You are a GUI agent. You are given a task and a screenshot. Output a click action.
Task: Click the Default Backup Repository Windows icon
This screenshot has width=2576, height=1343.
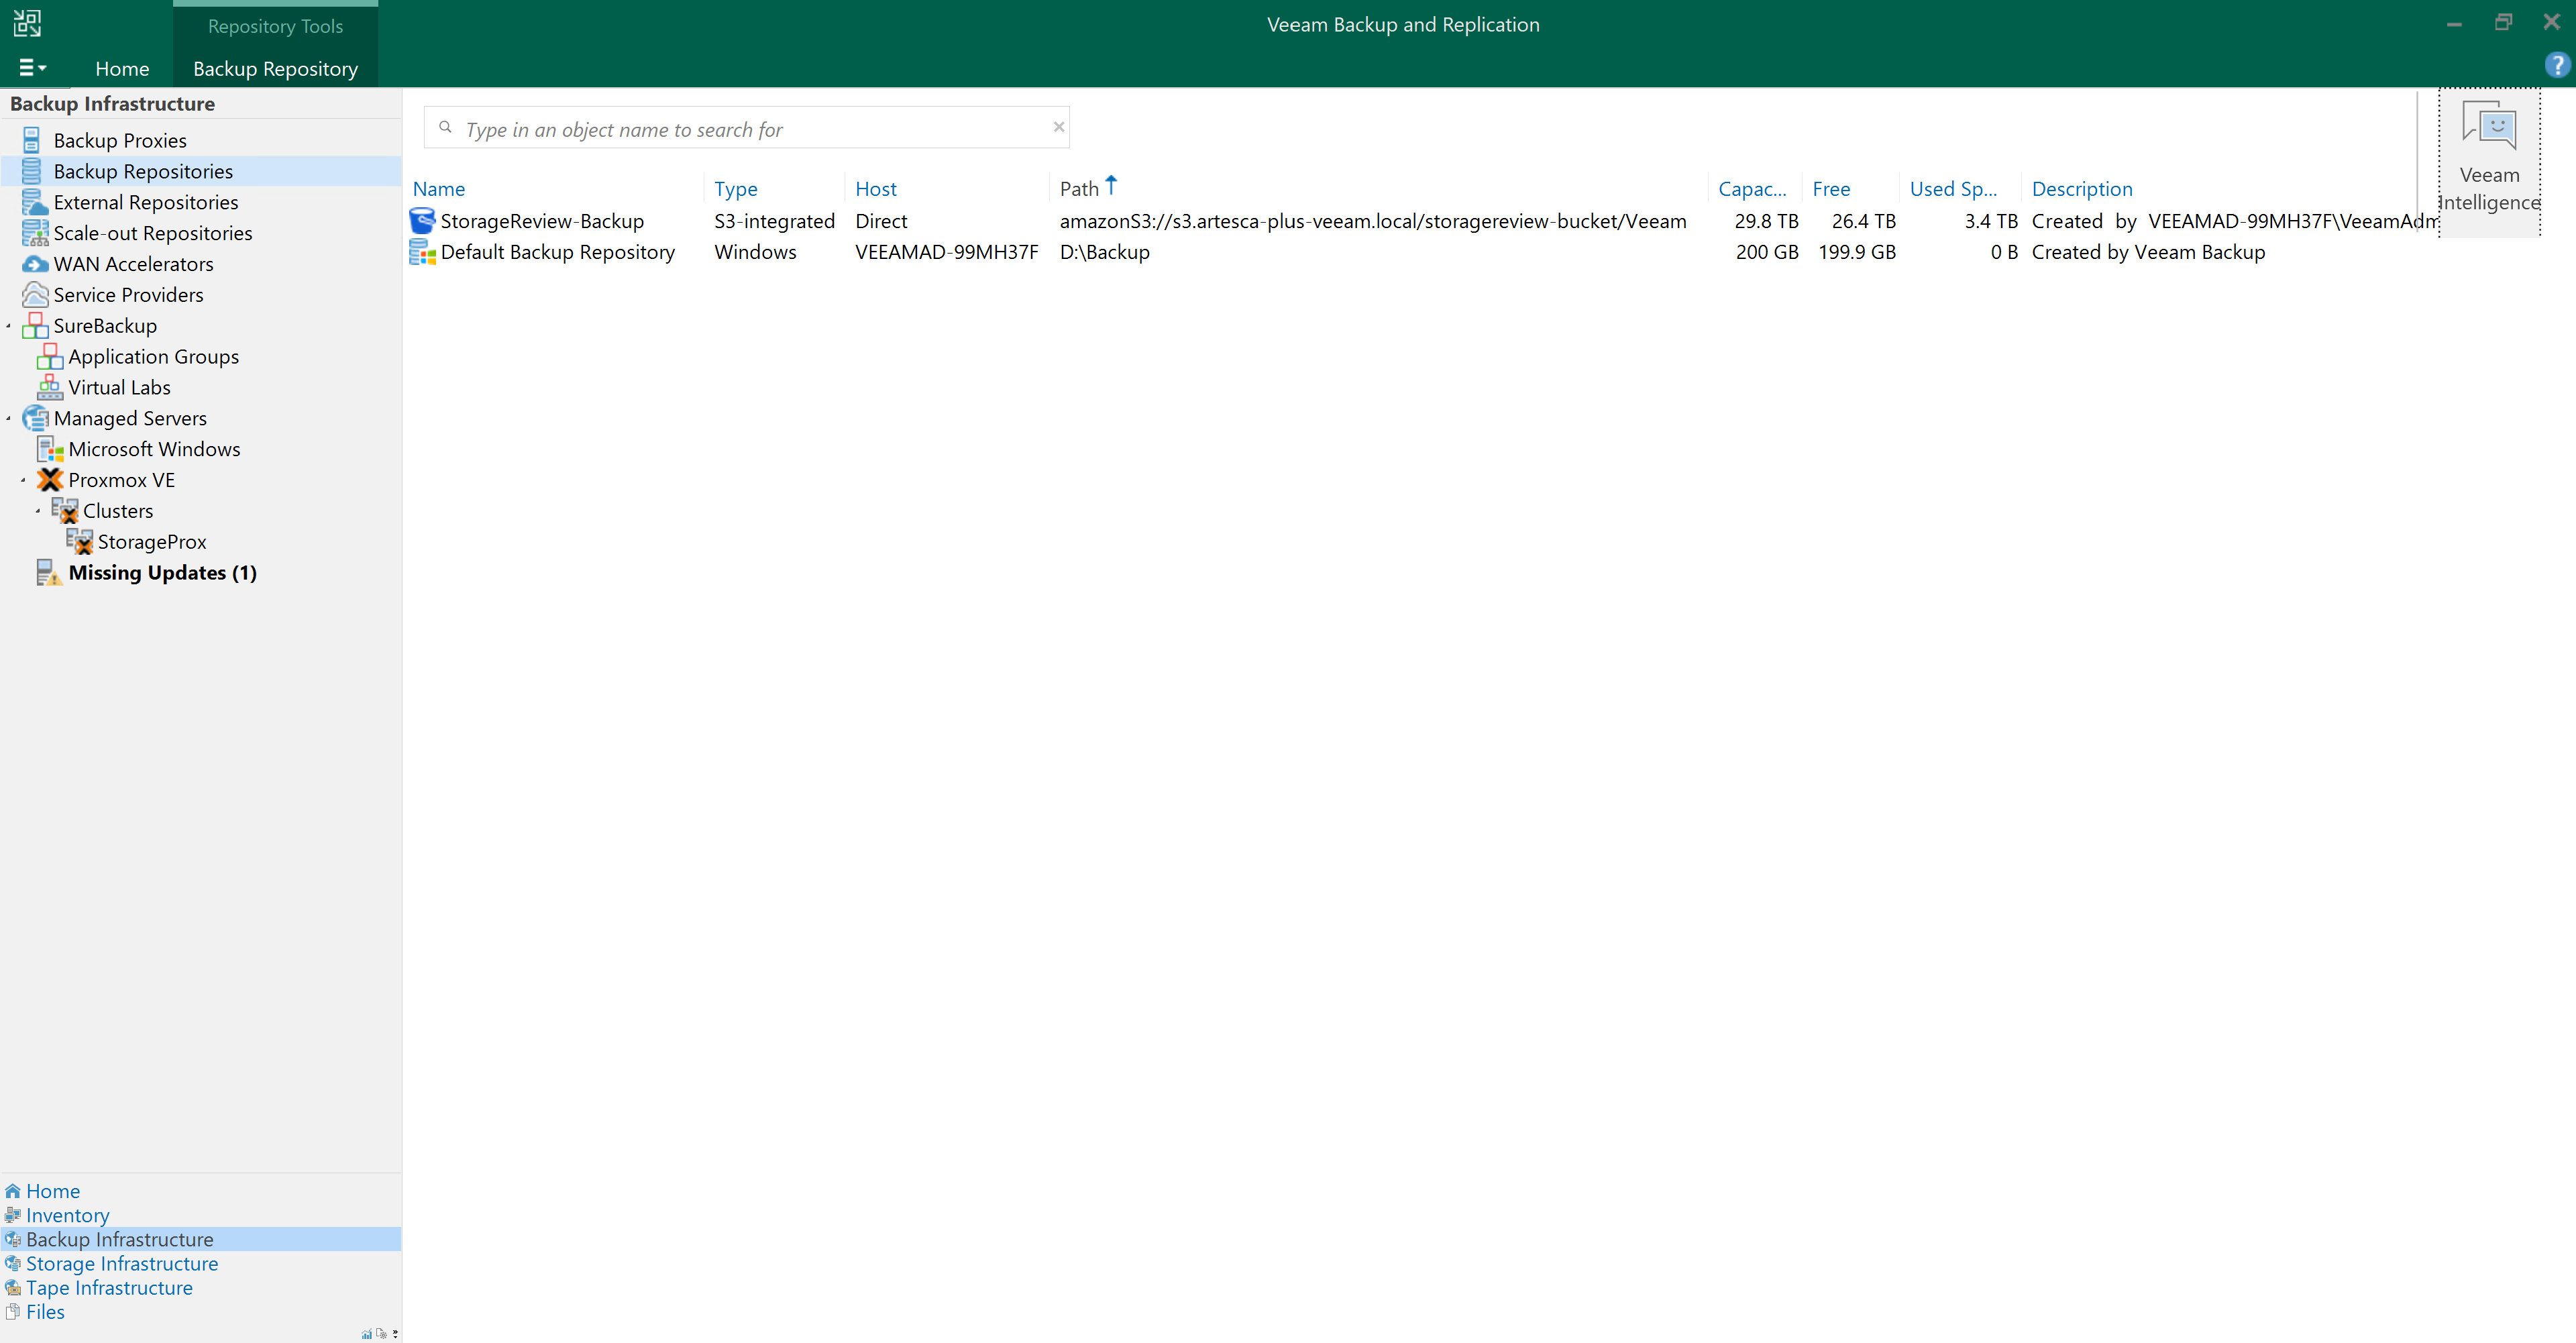[422, 252]
